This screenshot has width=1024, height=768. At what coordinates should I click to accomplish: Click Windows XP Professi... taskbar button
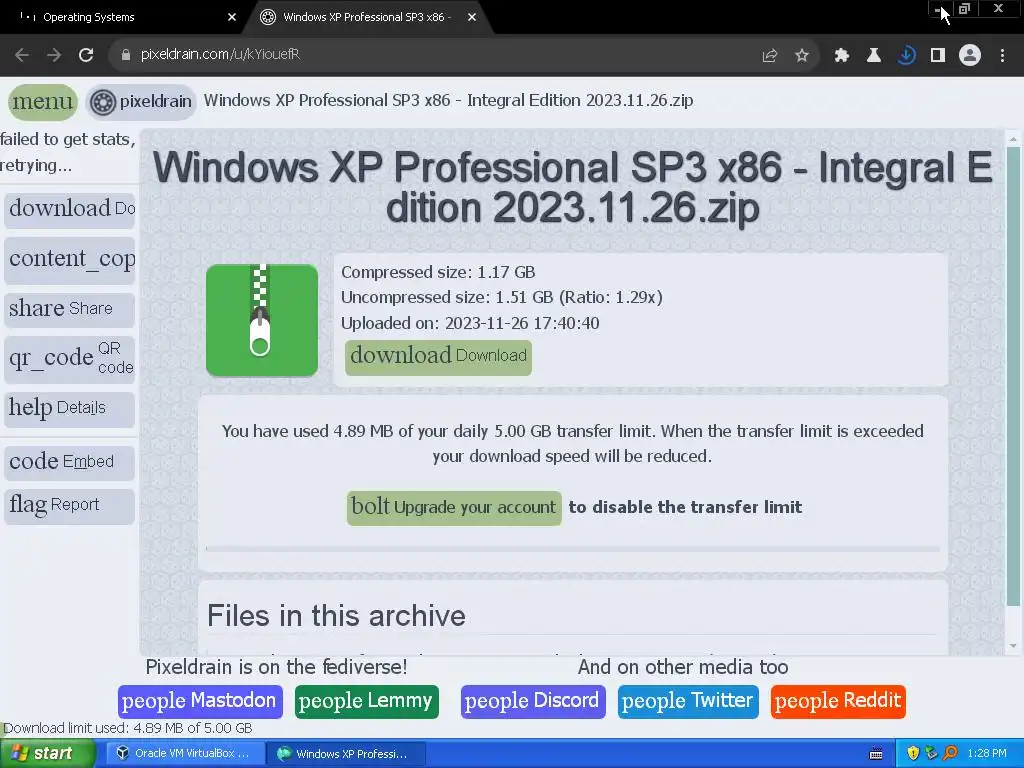[346, 754]
